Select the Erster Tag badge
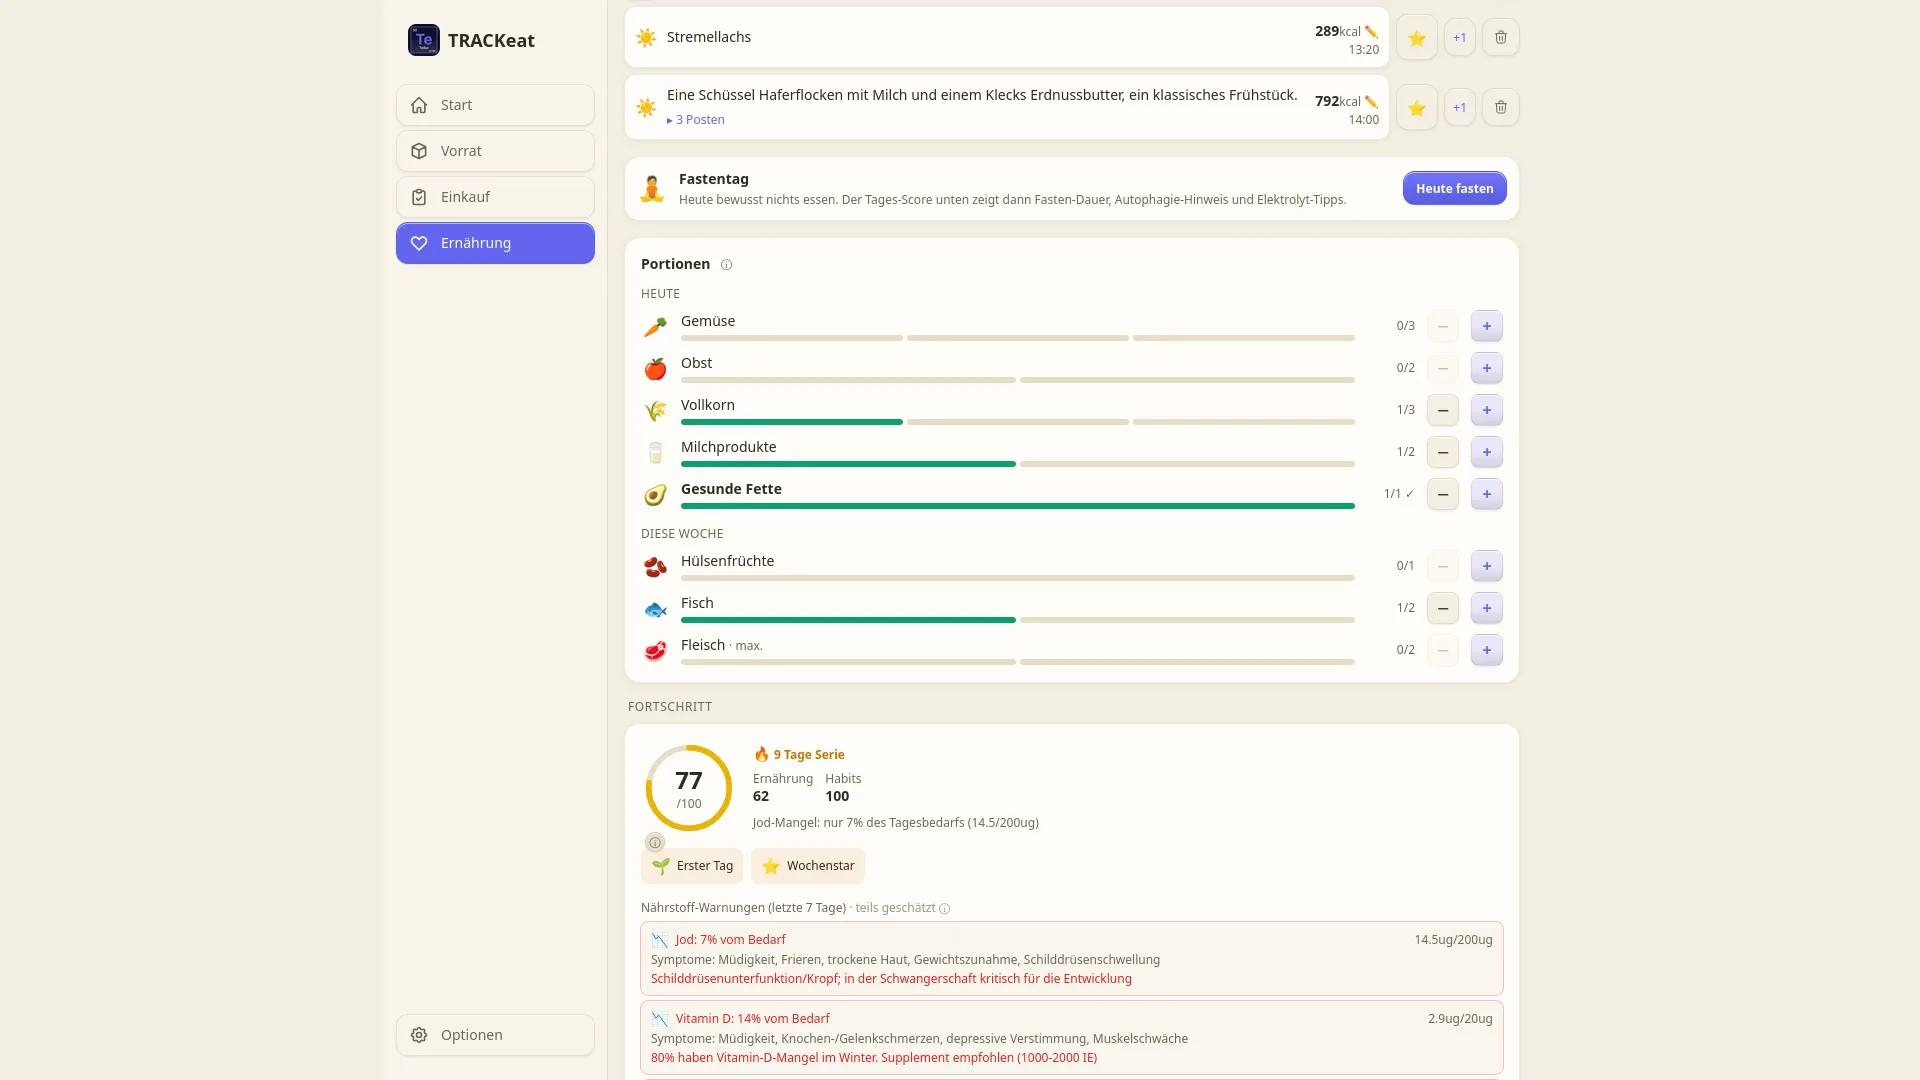This screenshot has height=1080, width=1920. coord(692,866)
